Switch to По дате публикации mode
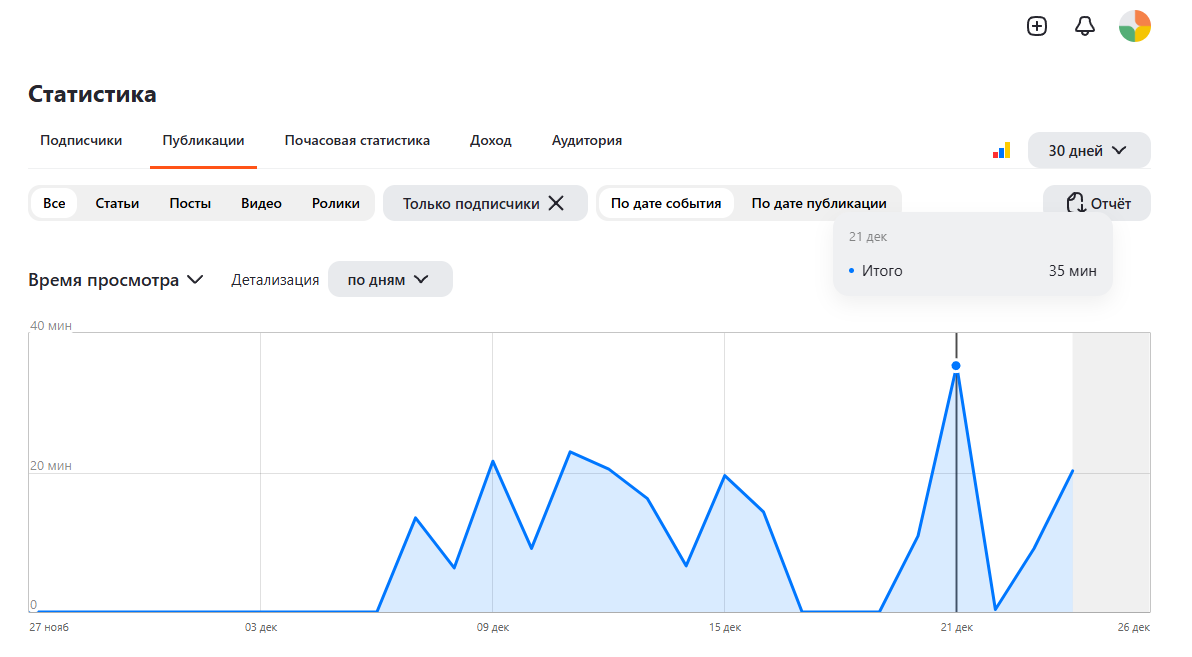The height and width of the screenshot is (657, 1192). [819, 203]
